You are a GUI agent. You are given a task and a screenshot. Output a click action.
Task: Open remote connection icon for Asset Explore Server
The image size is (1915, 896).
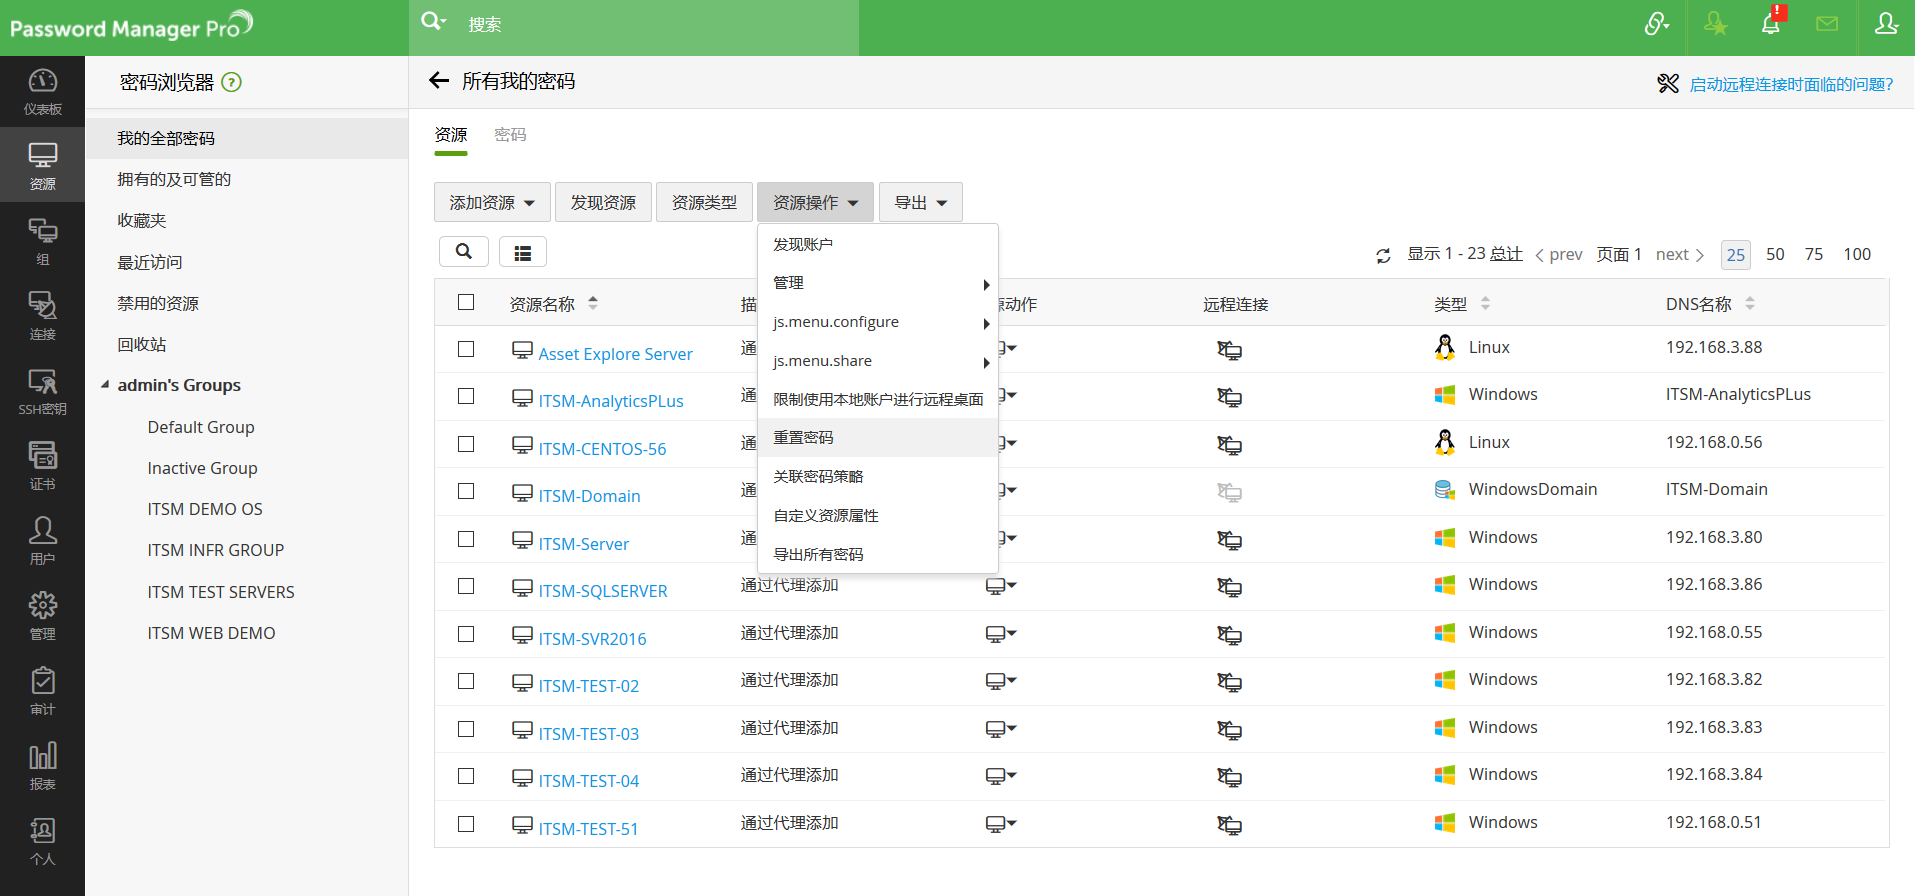click(x=1229, y=350)
